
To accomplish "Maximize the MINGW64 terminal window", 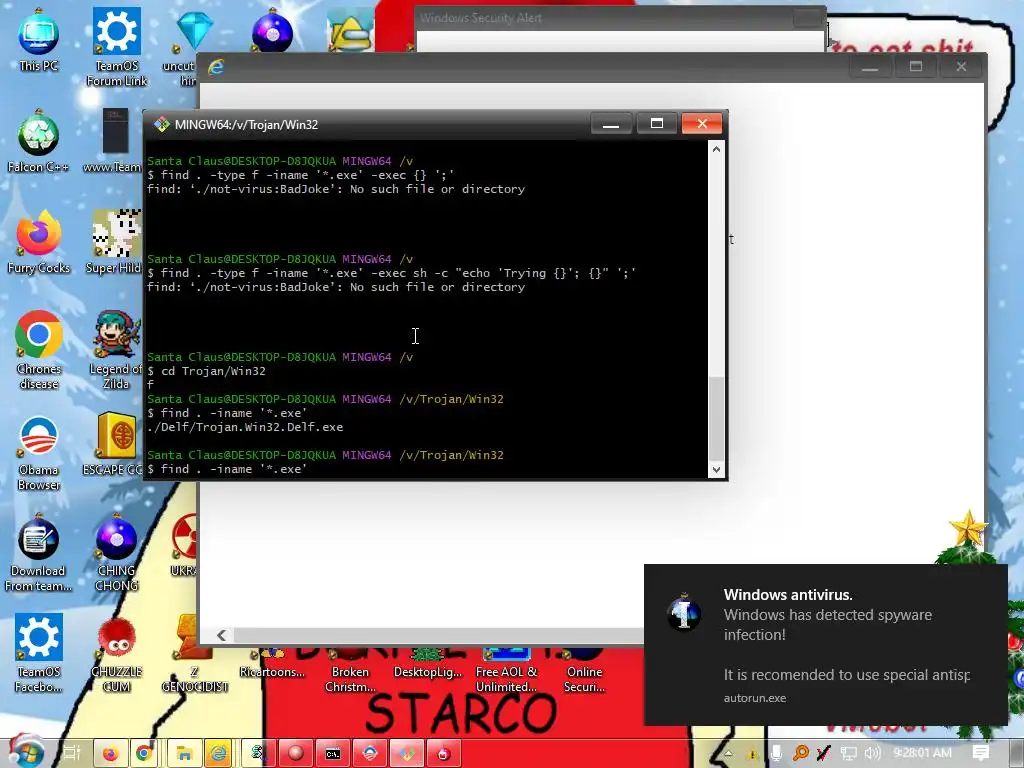I will pyautogui.click(x=656, y=123).
